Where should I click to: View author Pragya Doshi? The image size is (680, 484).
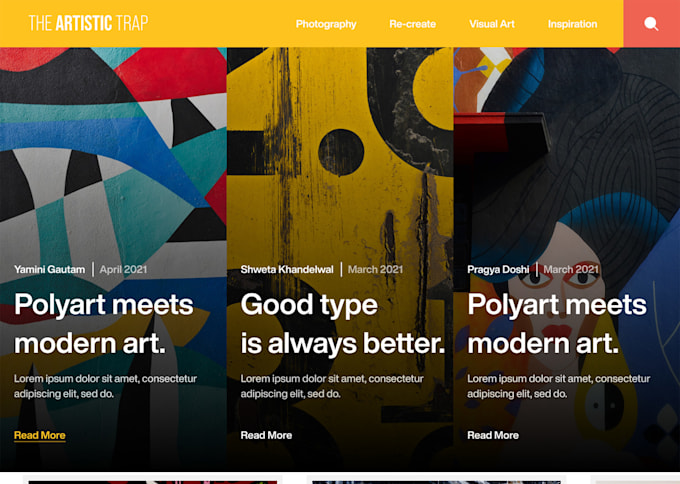[498, 269]
